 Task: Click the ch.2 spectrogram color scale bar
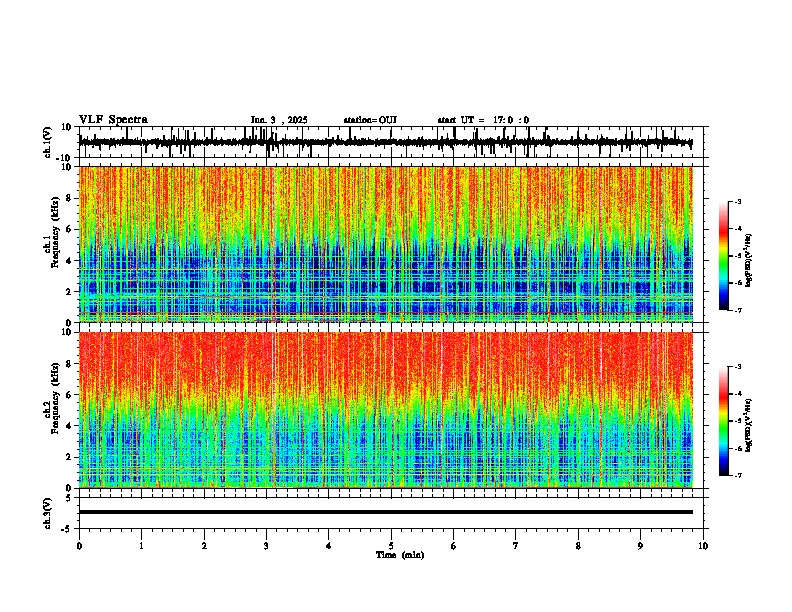pos(724,421)
